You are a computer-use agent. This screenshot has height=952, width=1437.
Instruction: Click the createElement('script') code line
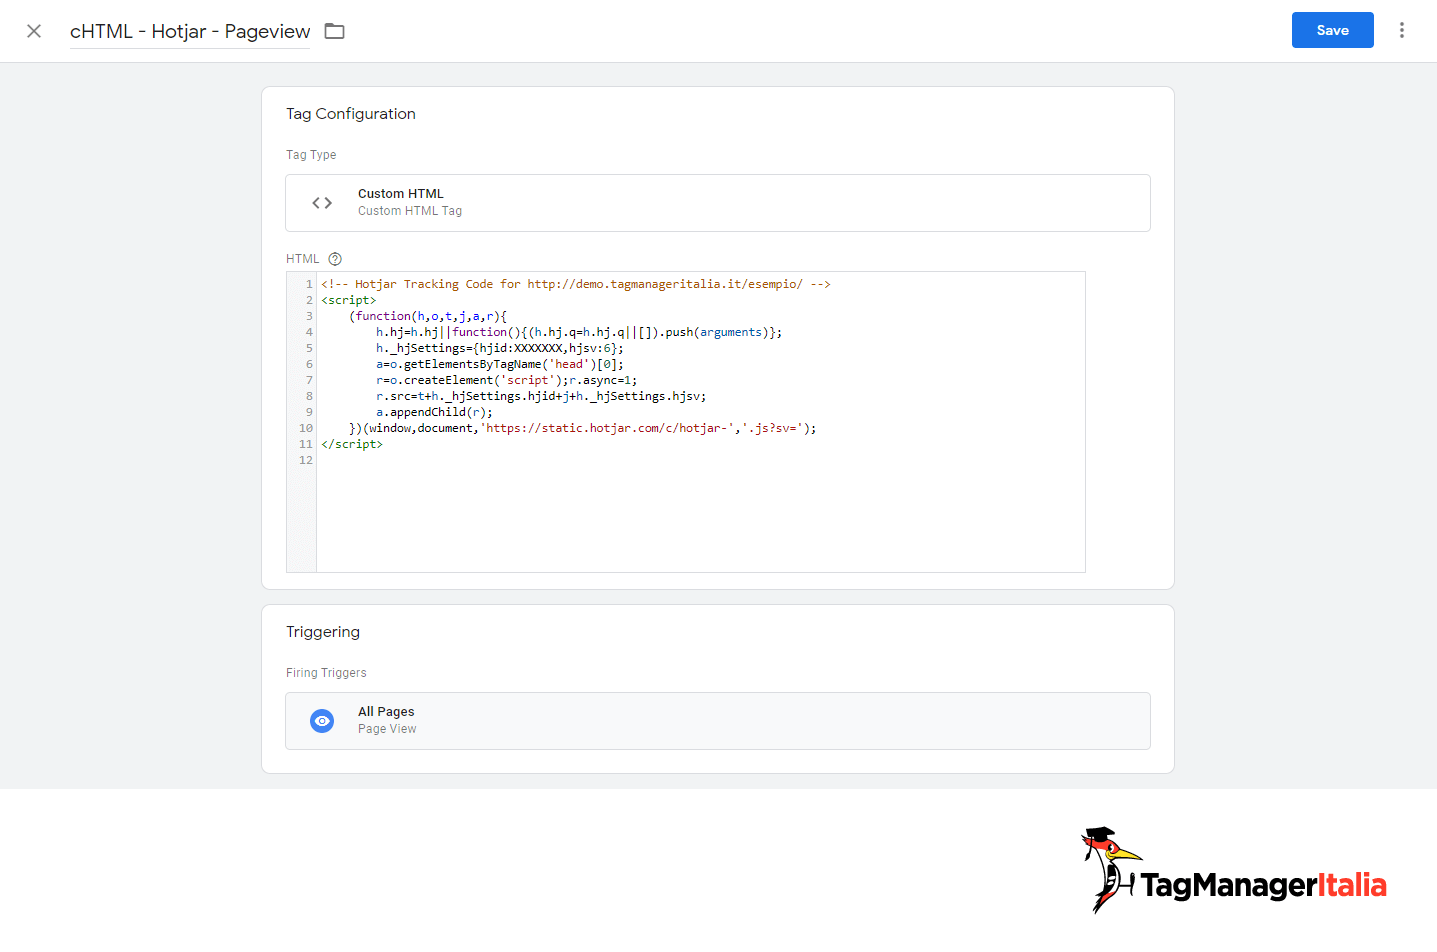[x=507, y=380]
